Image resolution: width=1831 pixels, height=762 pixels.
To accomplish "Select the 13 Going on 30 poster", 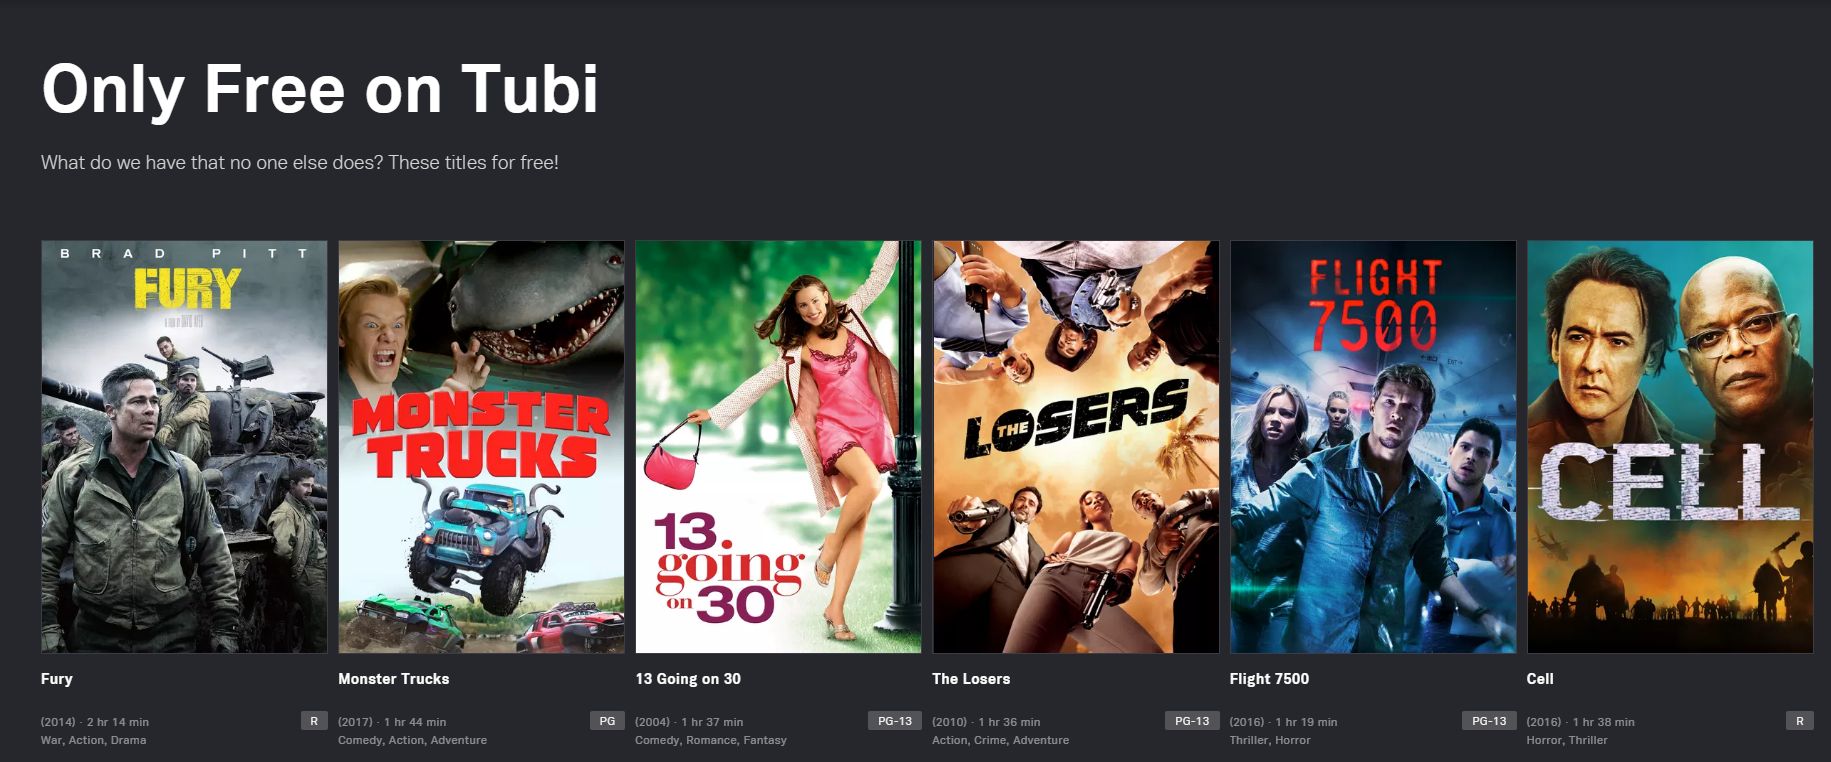I will click(x=778, y=447).
